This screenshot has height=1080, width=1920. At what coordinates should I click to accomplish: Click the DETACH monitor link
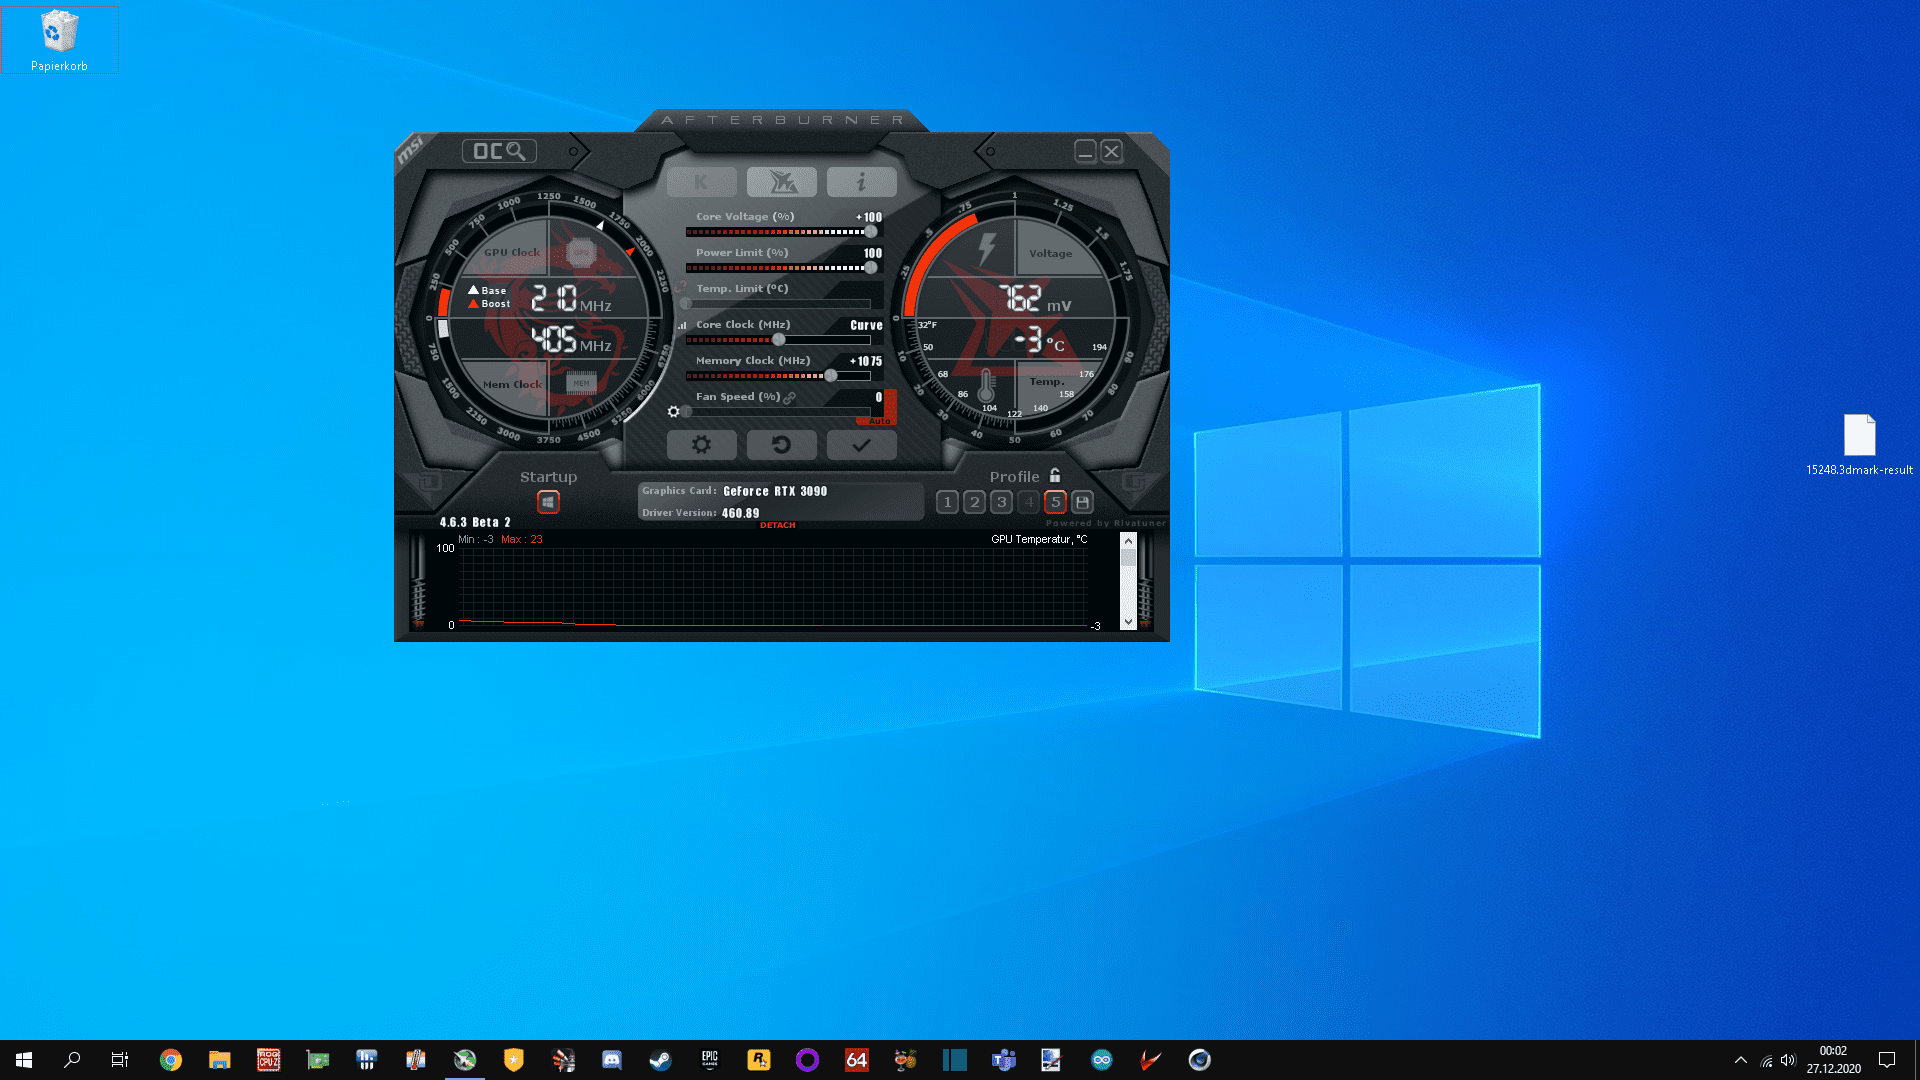click(x=778, y=525)
